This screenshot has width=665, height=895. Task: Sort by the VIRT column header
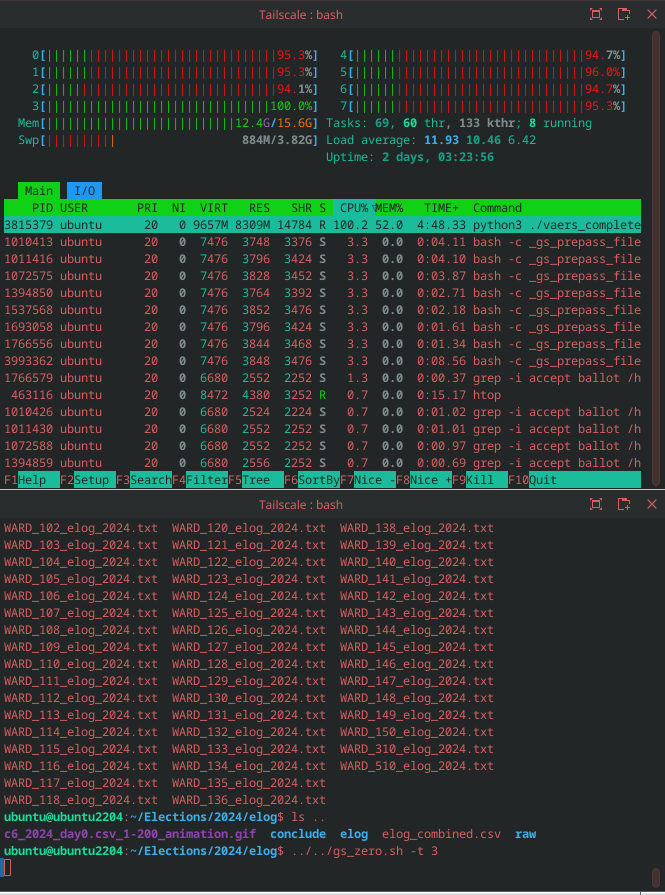213,208
